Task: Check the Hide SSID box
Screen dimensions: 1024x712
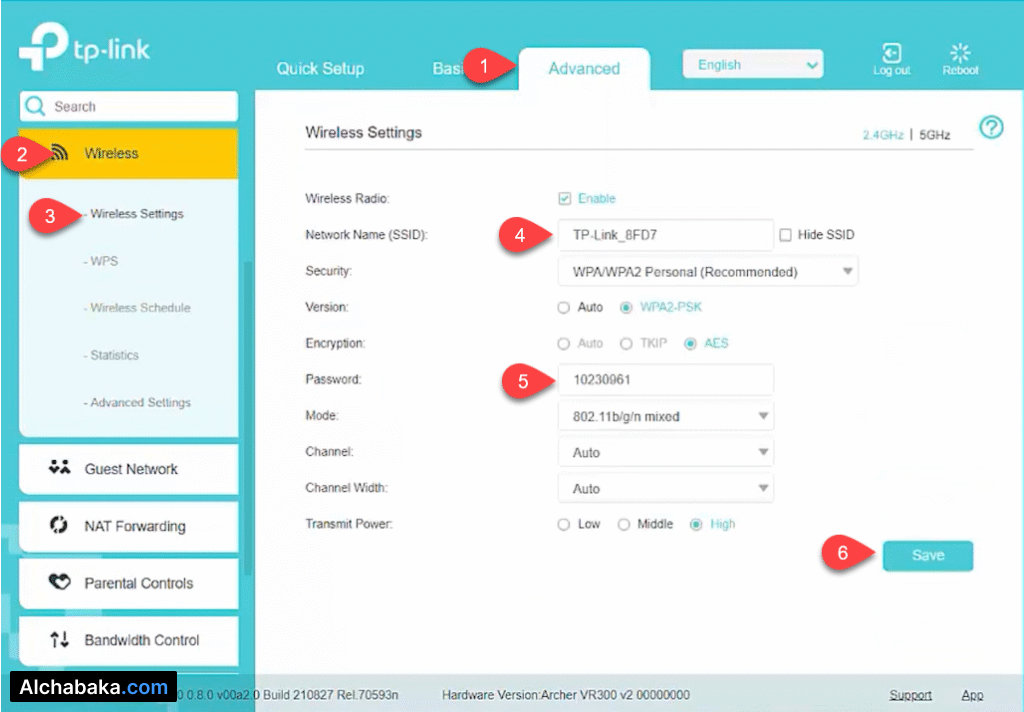Action: click(786, 234)
